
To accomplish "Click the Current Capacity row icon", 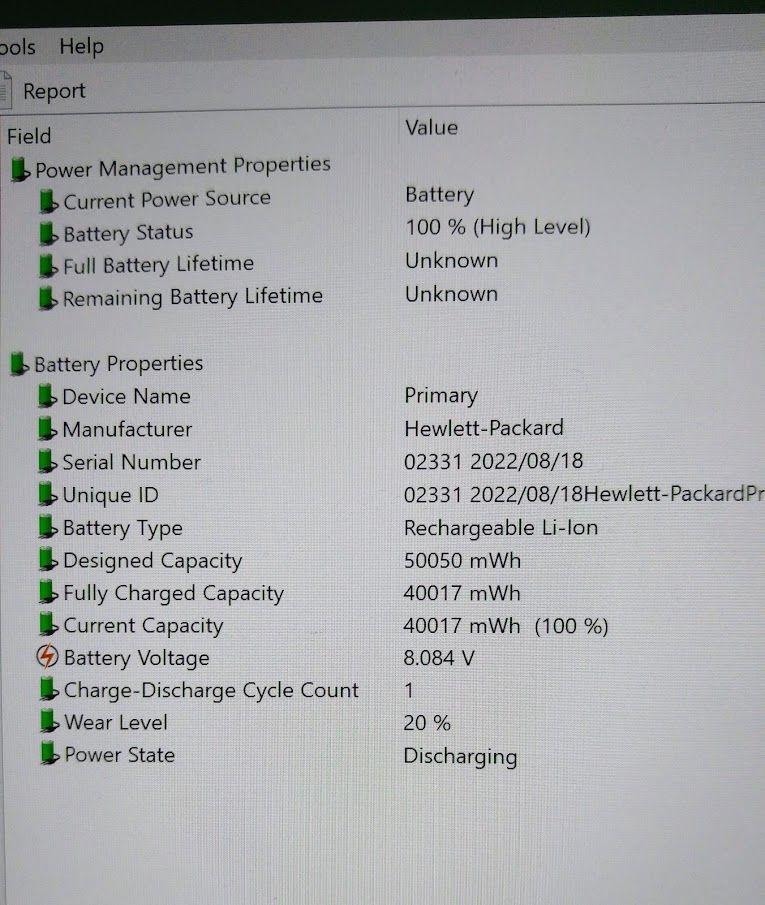I will click(x=48, y=624).
